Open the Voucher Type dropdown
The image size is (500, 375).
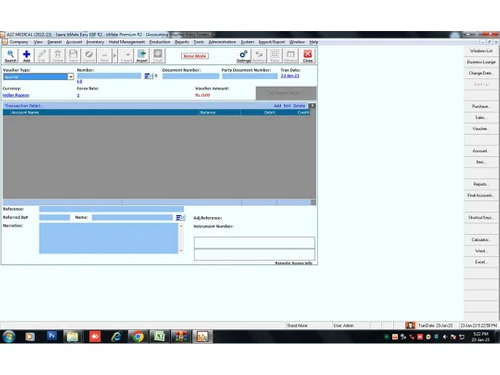(x=71, y=77)
